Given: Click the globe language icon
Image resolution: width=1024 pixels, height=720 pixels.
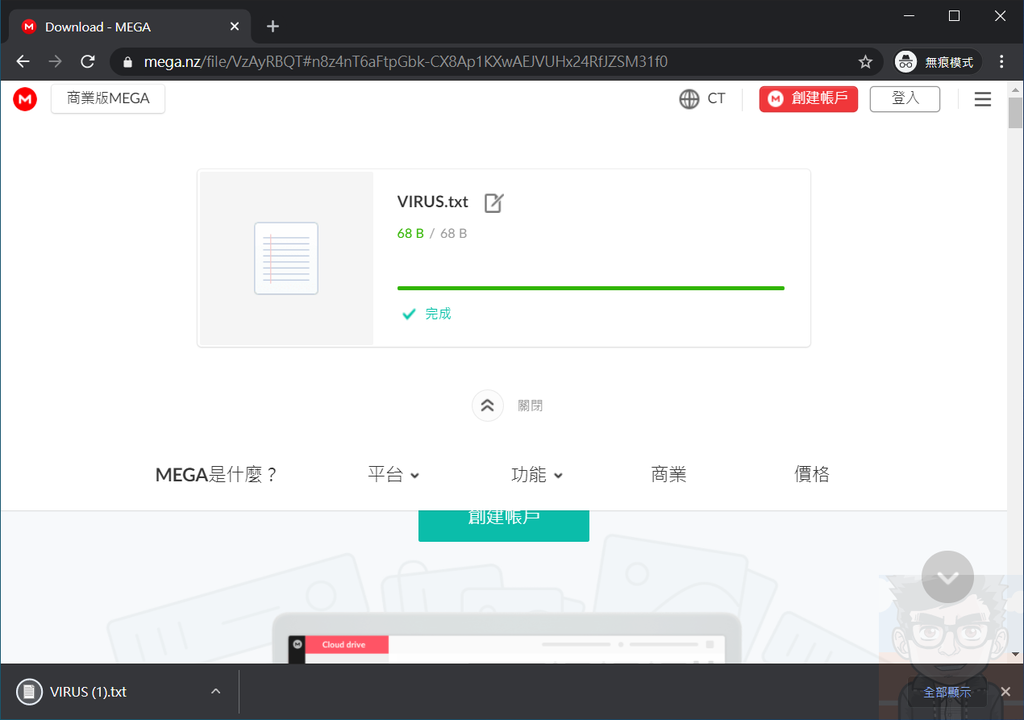Looking at the screenshot, I should point(689,99).
